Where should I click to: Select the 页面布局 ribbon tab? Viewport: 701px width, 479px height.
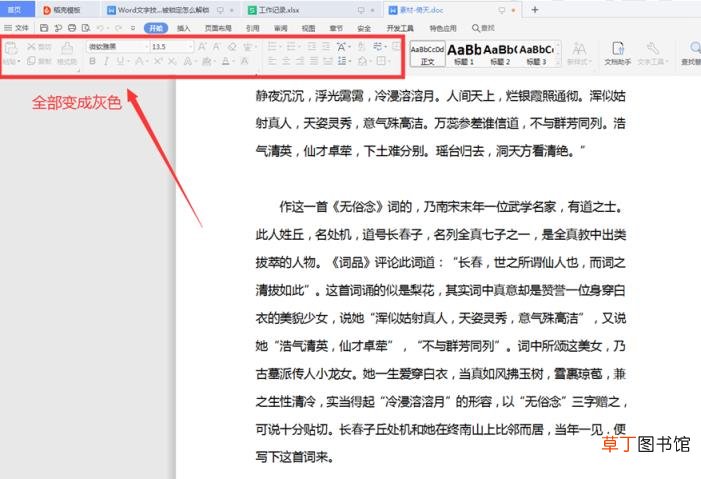click(x=218, y=28)
